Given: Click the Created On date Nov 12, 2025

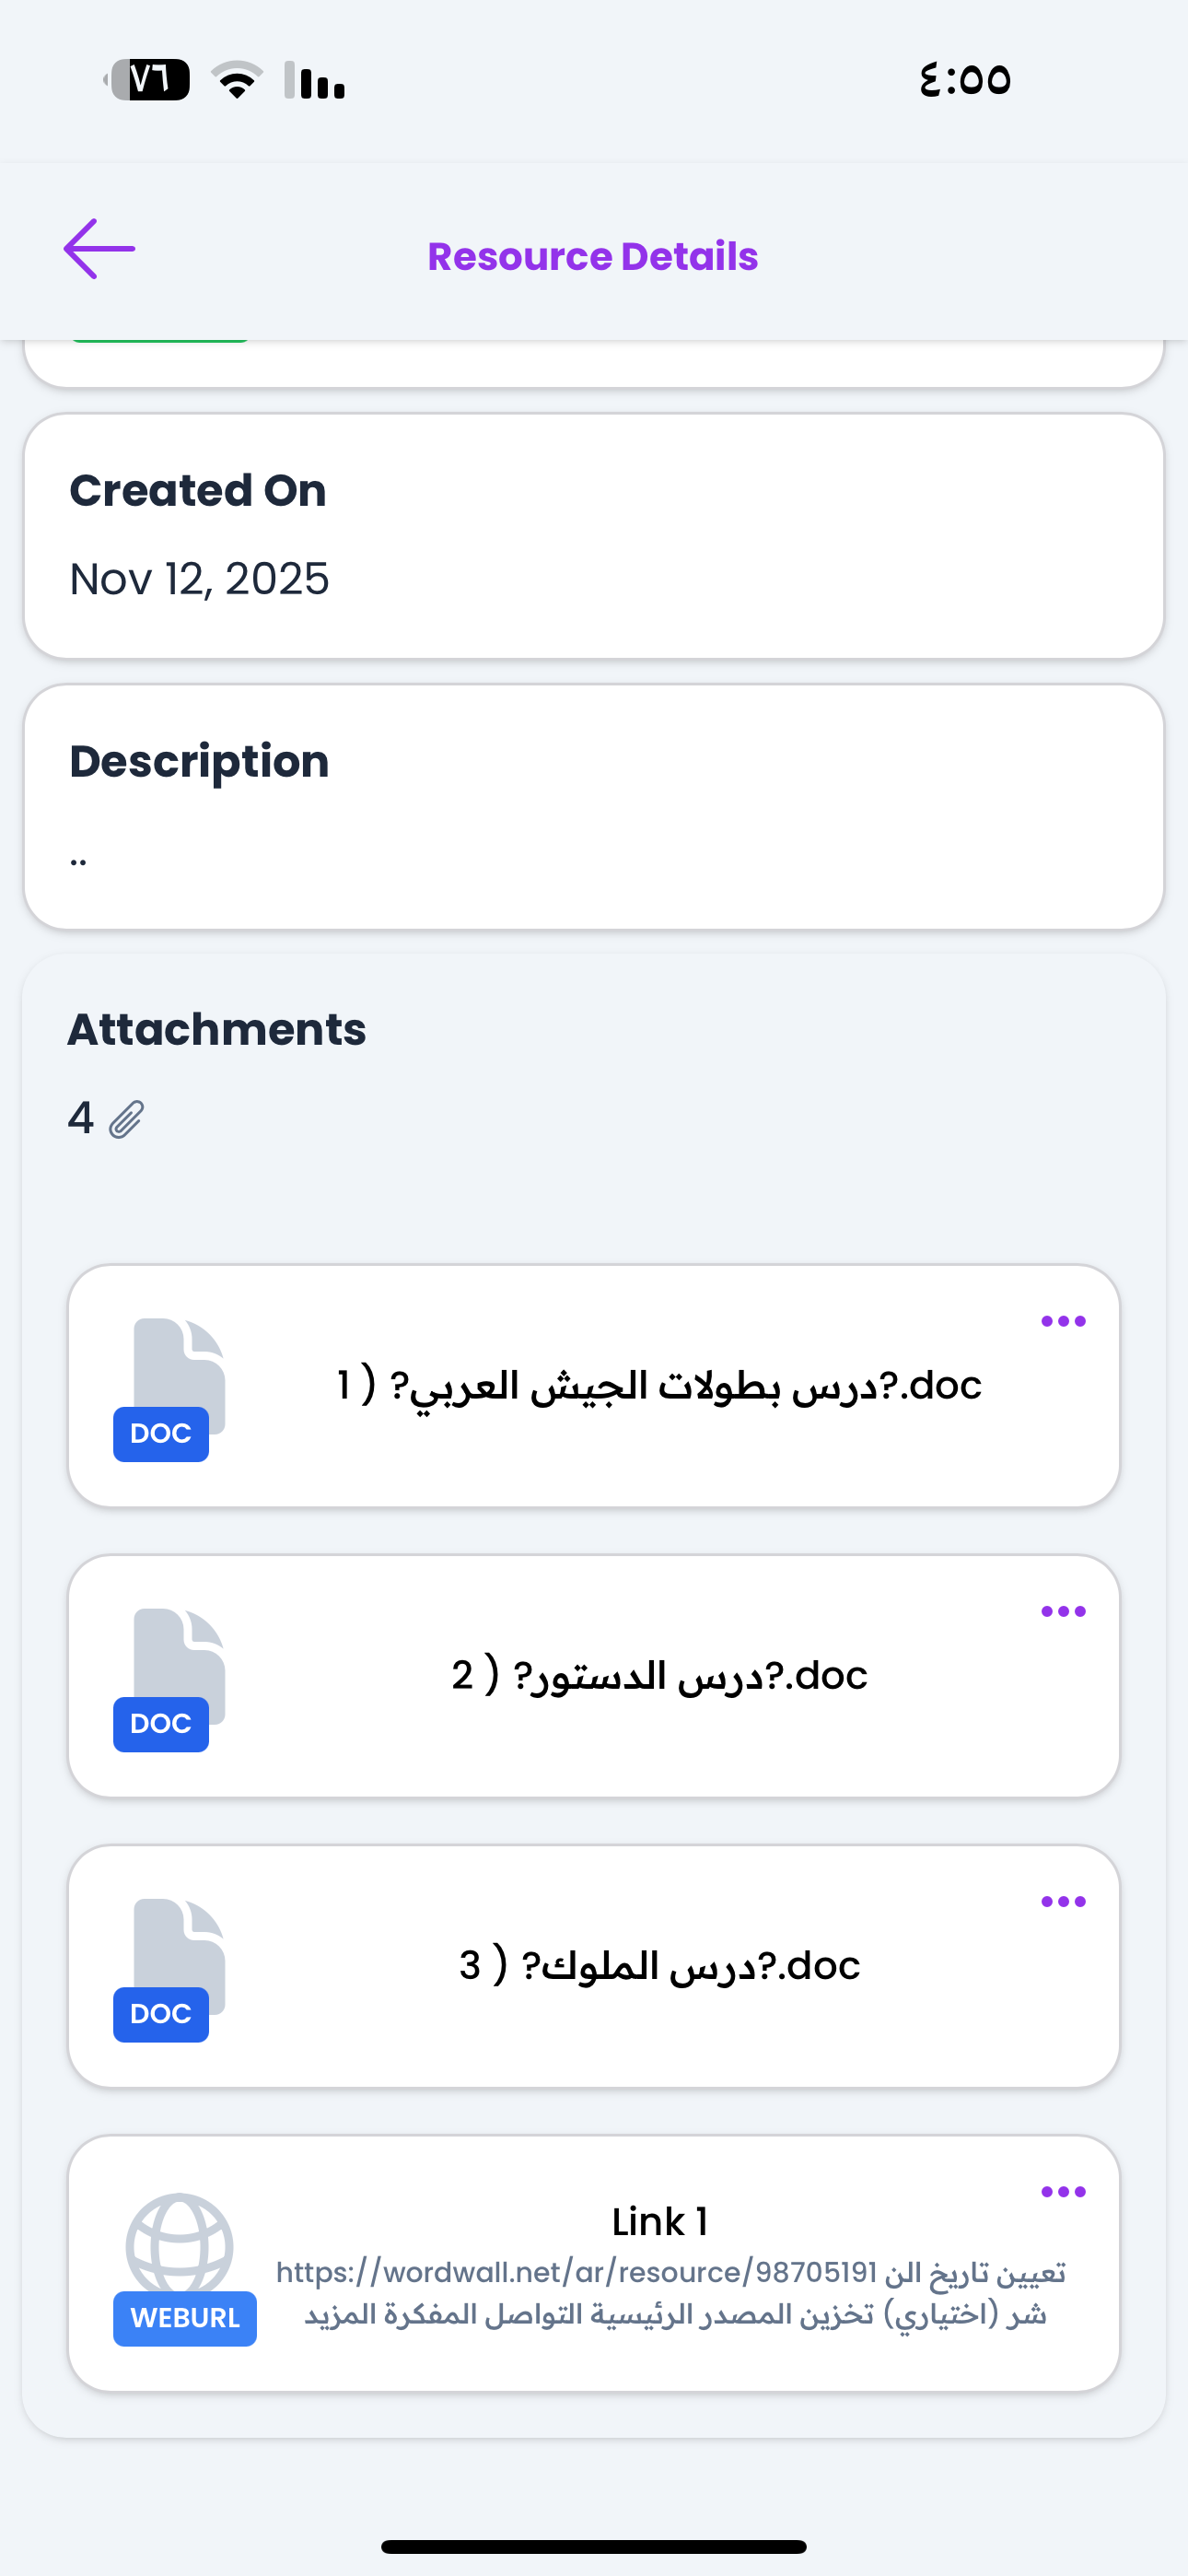Looking at the screenshot, I should point(199,579).
